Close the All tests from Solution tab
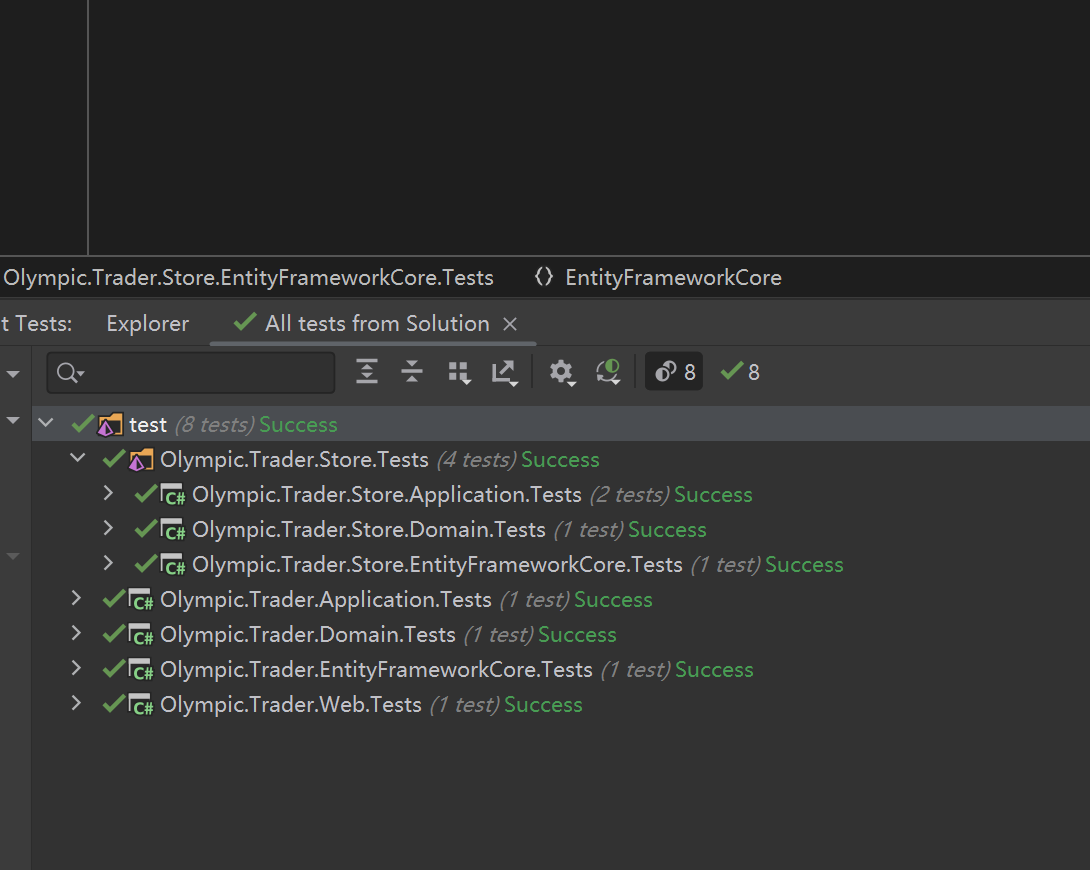 [x=510, y=324]
